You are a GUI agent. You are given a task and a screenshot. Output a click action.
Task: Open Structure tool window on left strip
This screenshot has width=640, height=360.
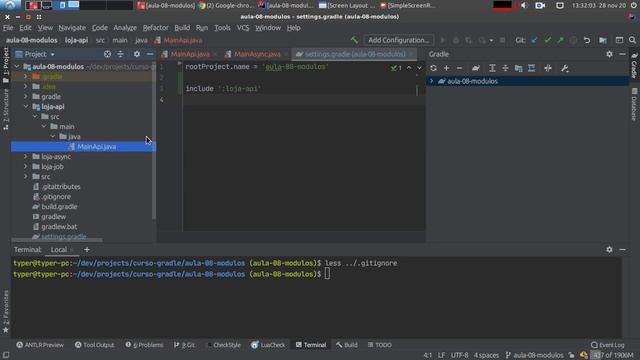[x=6, y=109]
